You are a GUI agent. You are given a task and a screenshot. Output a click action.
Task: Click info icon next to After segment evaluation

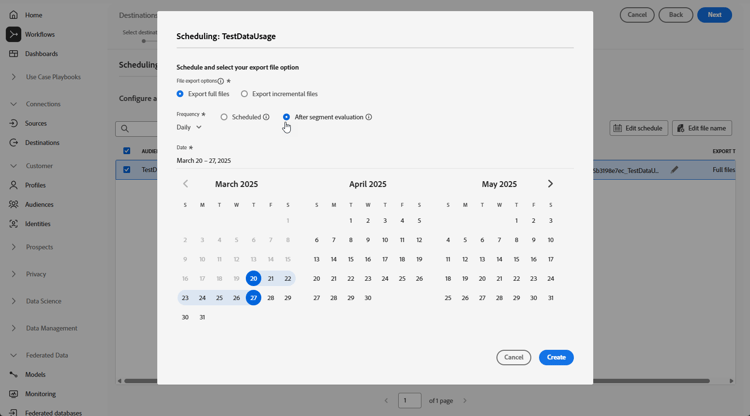[x=369, y=117]
